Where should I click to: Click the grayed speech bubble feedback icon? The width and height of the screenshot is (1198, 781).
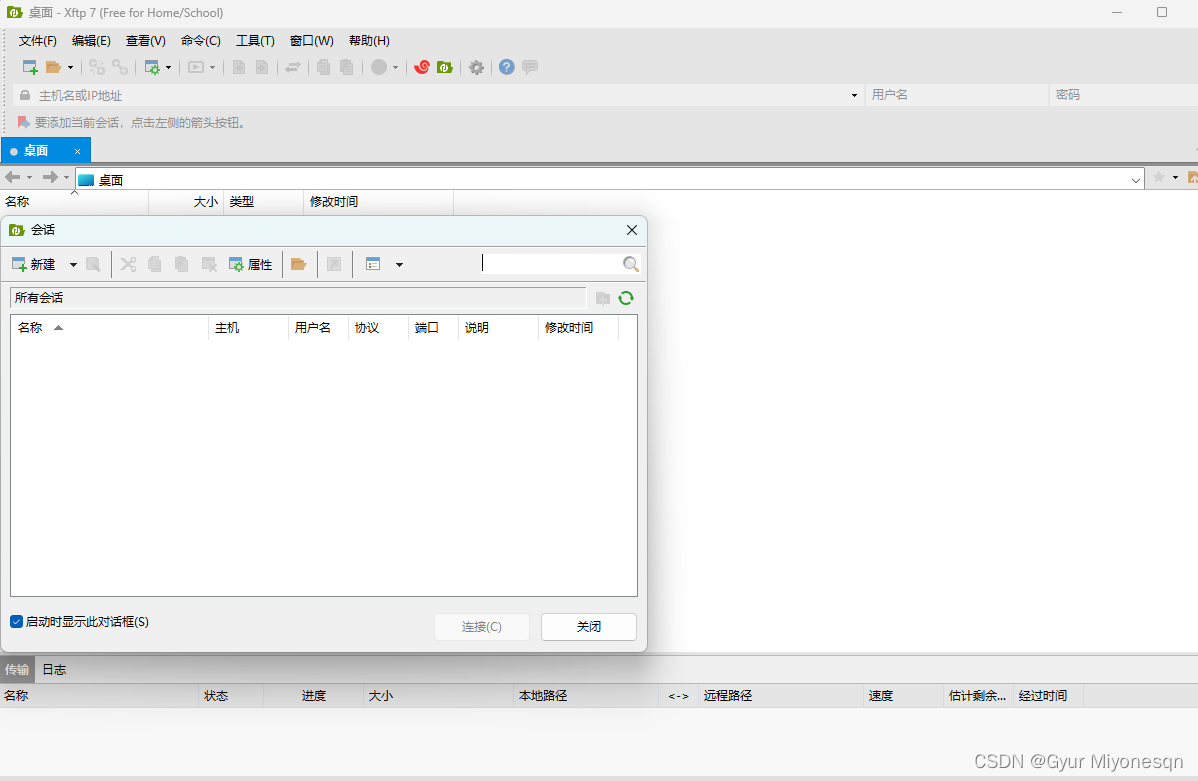pos(529,67)
